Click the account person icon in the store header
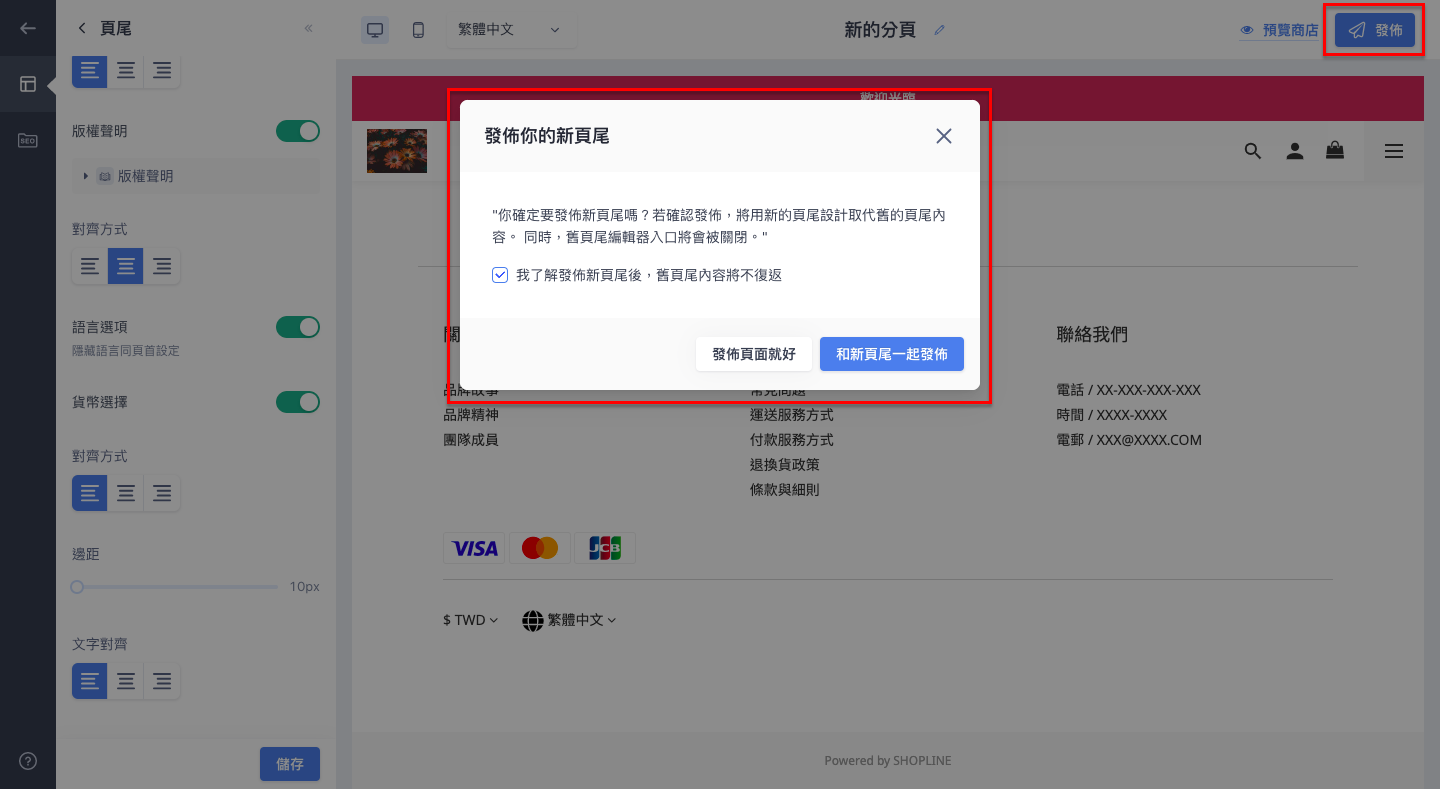Viewport: 1440px width, 789px height. pyautogui.click(x=1294, y=151)
